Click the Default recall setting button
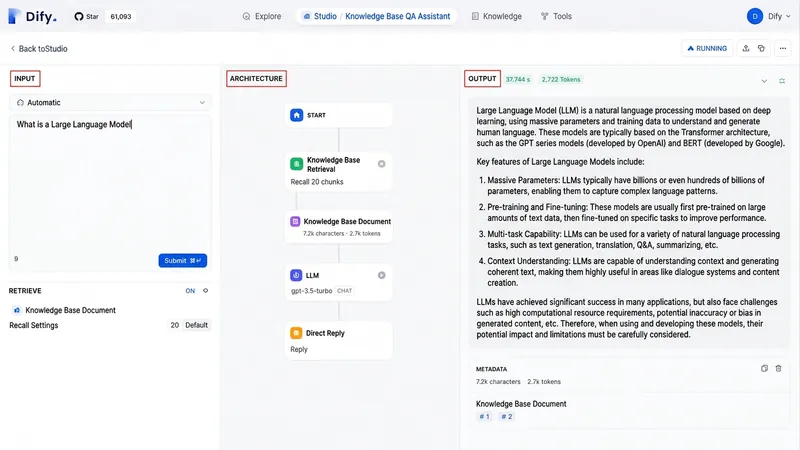The height and width of the screenshot is (450, 800). pos(196,325)
